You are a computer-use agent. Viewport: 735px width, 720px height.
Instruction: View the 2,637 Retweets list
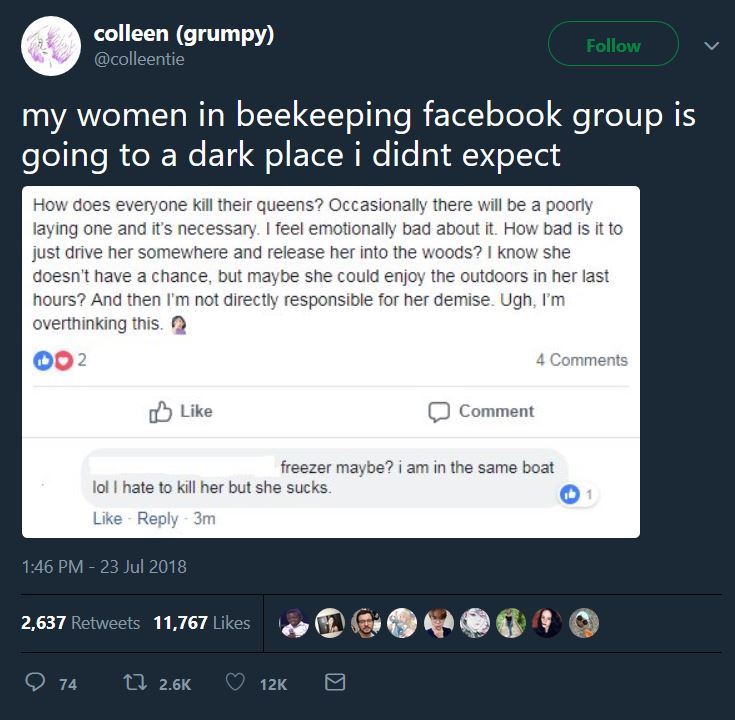80,622
